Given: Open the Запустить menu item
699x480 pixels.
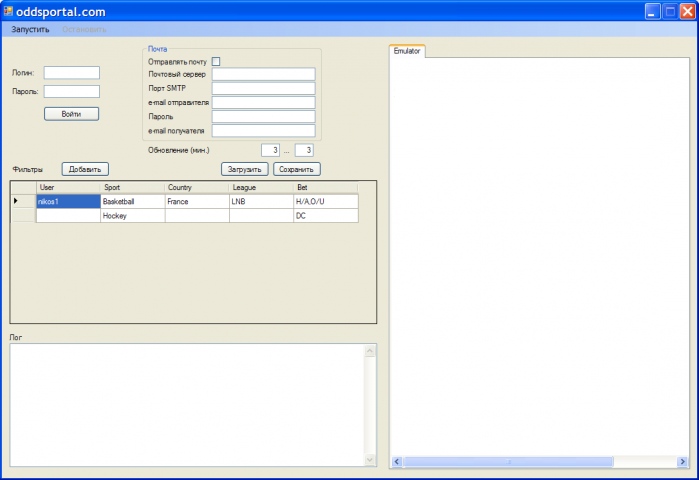Looking at the screenshot, I should tap(30, 29).
